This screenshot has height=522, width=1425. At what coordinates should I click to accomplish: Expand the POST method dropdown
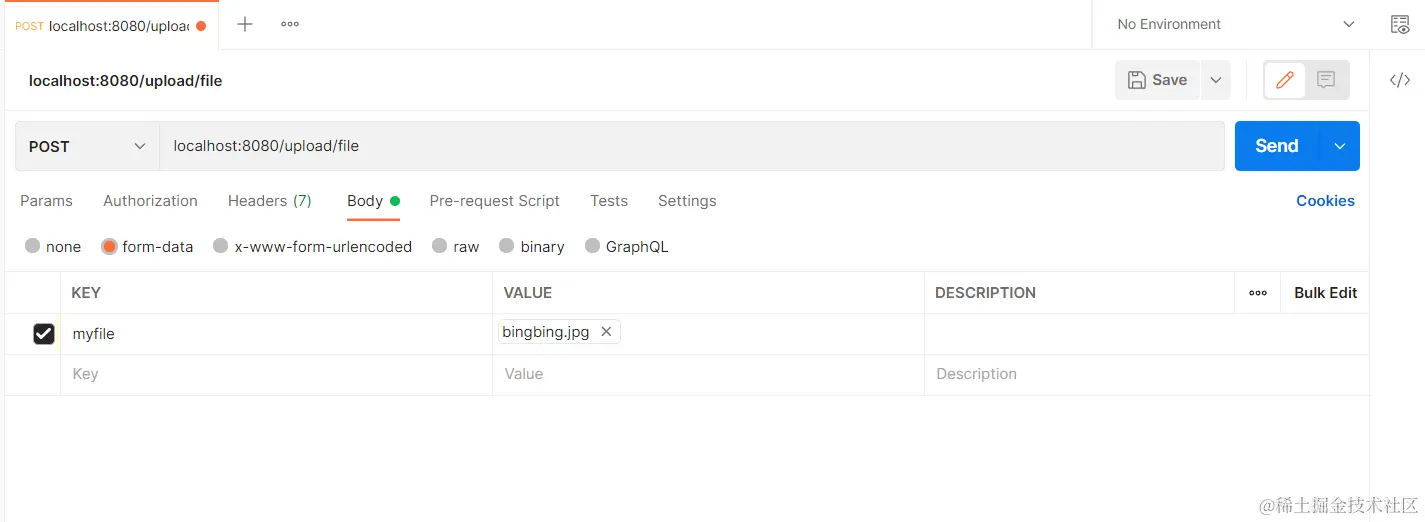(87, 146)
